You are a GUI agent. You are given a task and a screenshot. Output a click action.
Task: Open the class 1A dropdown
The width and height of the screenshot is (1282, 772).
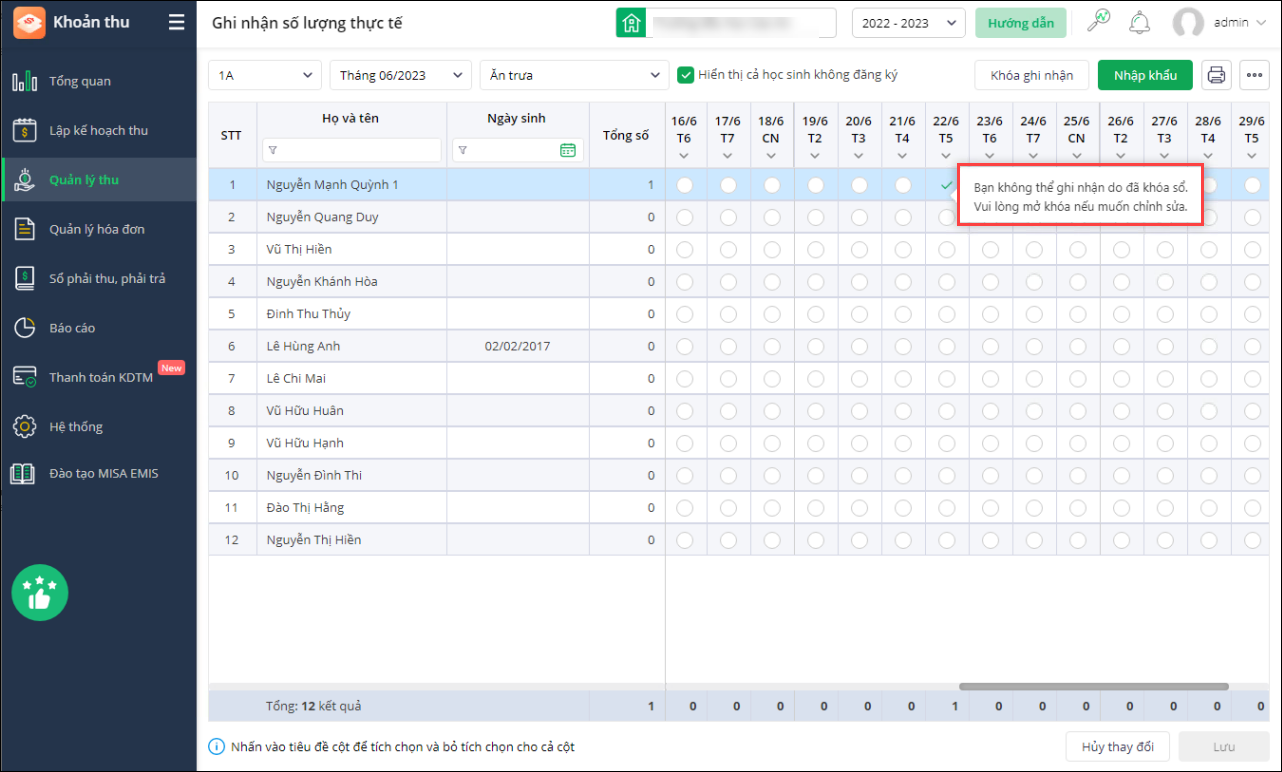click(265, 75)
